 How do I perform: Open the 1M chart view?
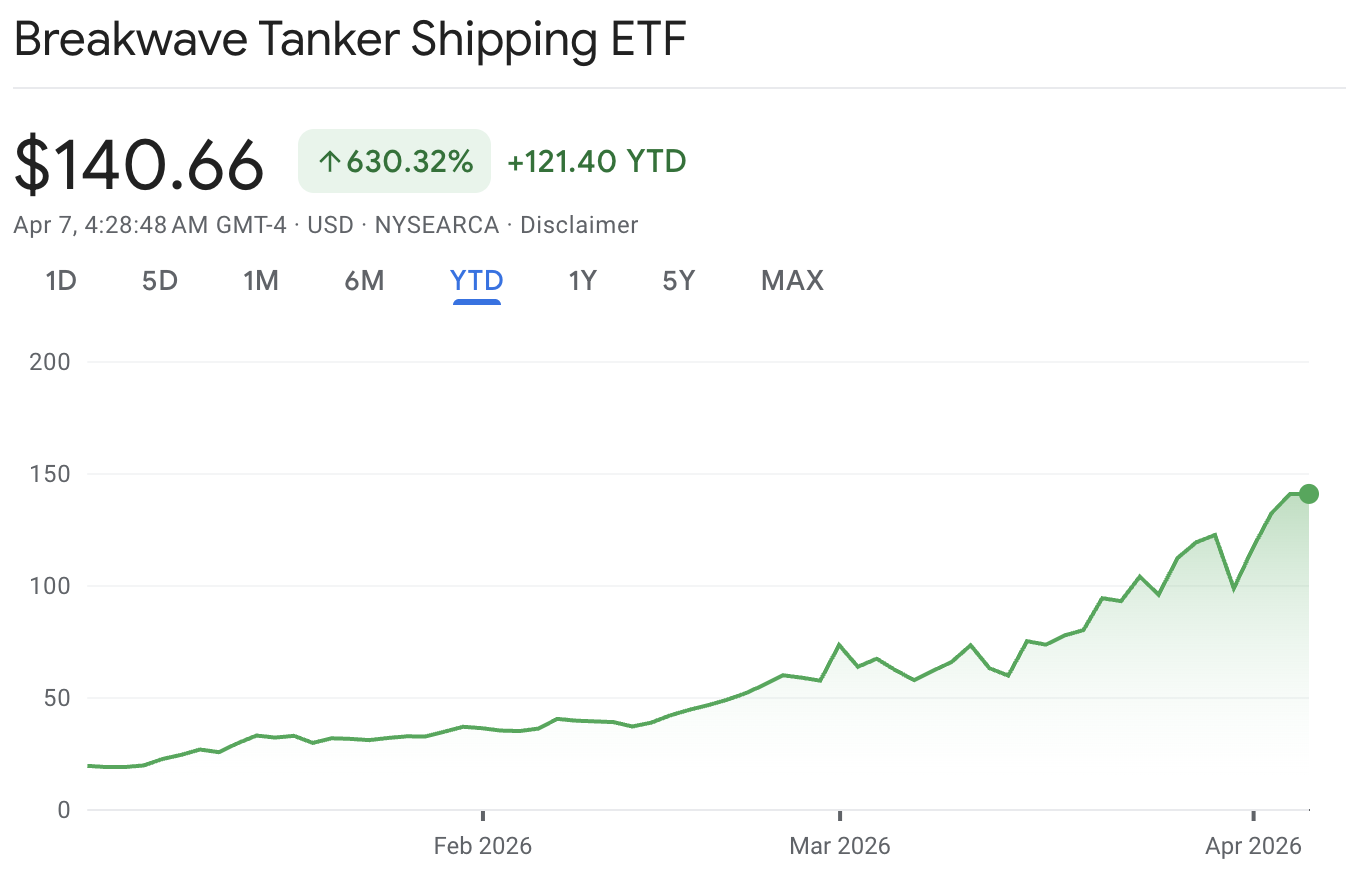click(261, 281)
